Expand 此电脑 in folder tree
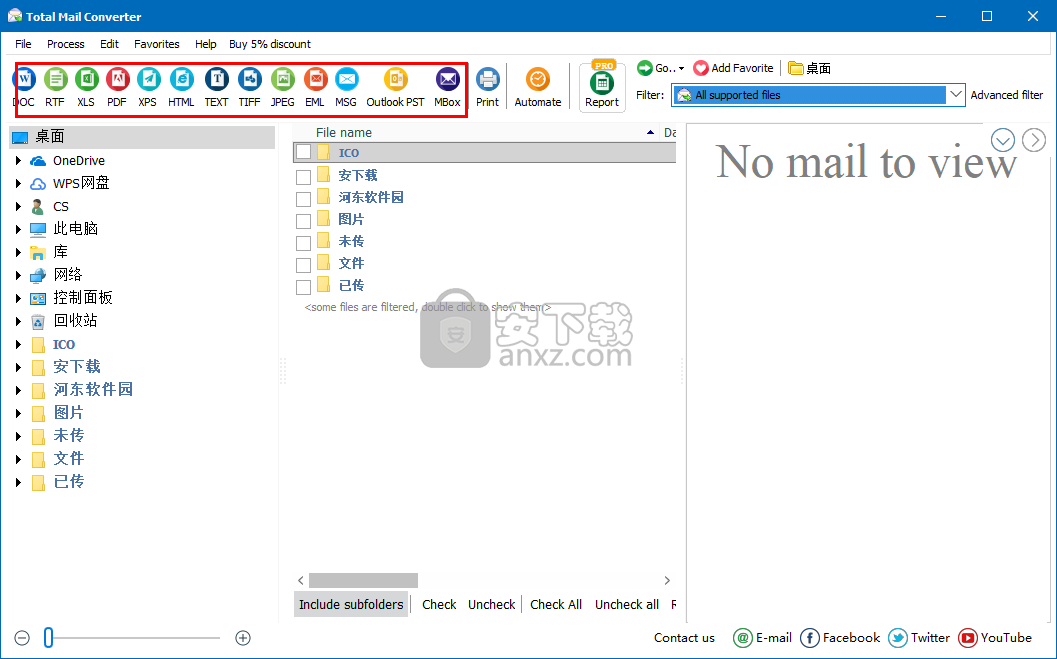The width and height of the screenshot is (1057, 659). point(18,229)
